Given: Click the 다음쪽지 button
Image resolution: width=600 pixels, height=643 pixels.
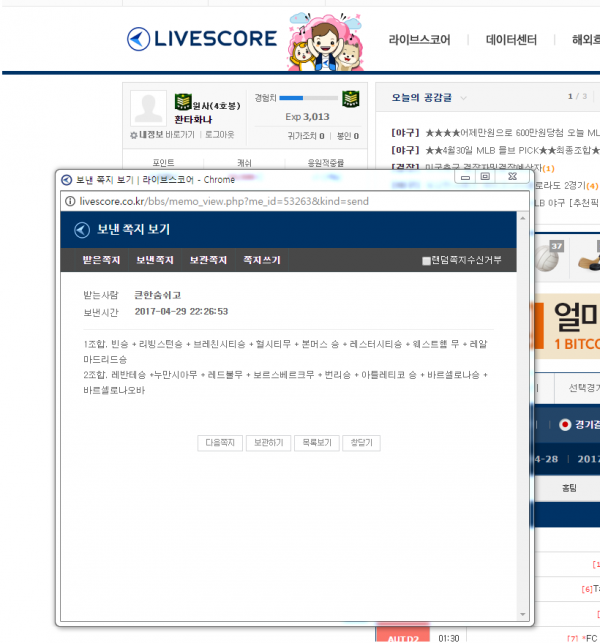Looking at the screenshot, I should tap(220, 443).
